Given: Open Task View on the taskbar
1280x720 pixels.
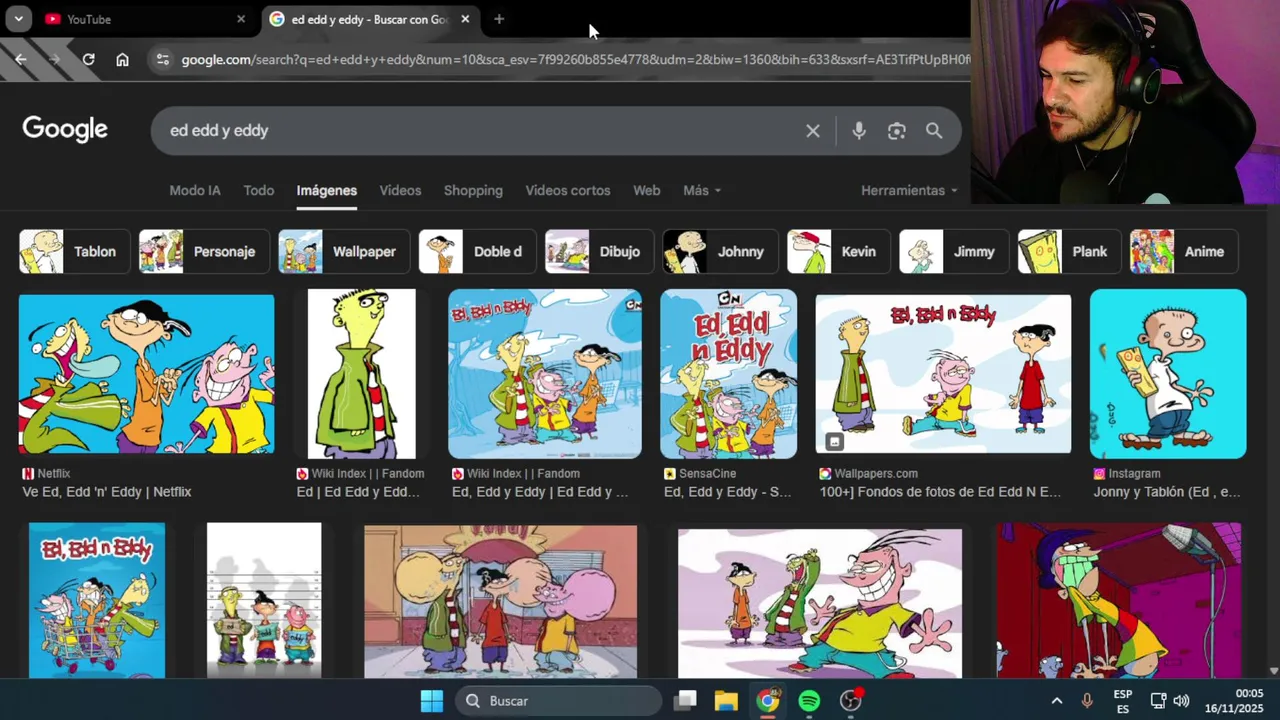Looking at the screenshot, I should pyautogui.click(x=685, y=701).
